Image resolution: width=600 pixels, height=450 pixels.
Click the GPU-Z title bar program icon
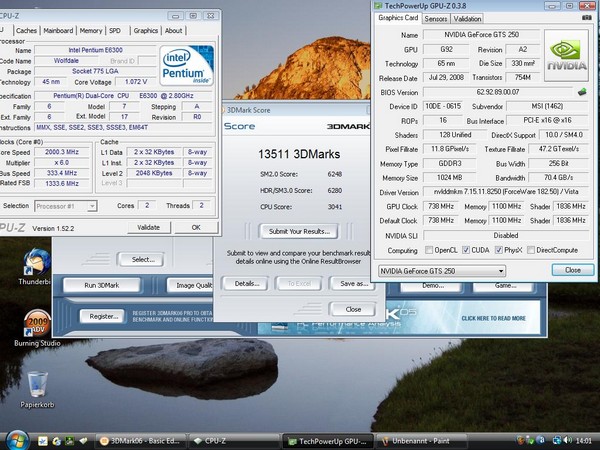pos(378,6)
